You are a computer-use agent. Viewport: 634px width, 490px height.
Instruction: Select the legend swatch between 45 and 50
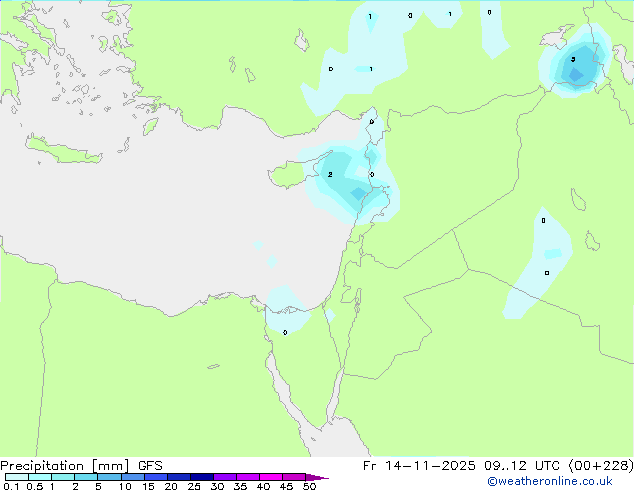click(x=294, y=477)
